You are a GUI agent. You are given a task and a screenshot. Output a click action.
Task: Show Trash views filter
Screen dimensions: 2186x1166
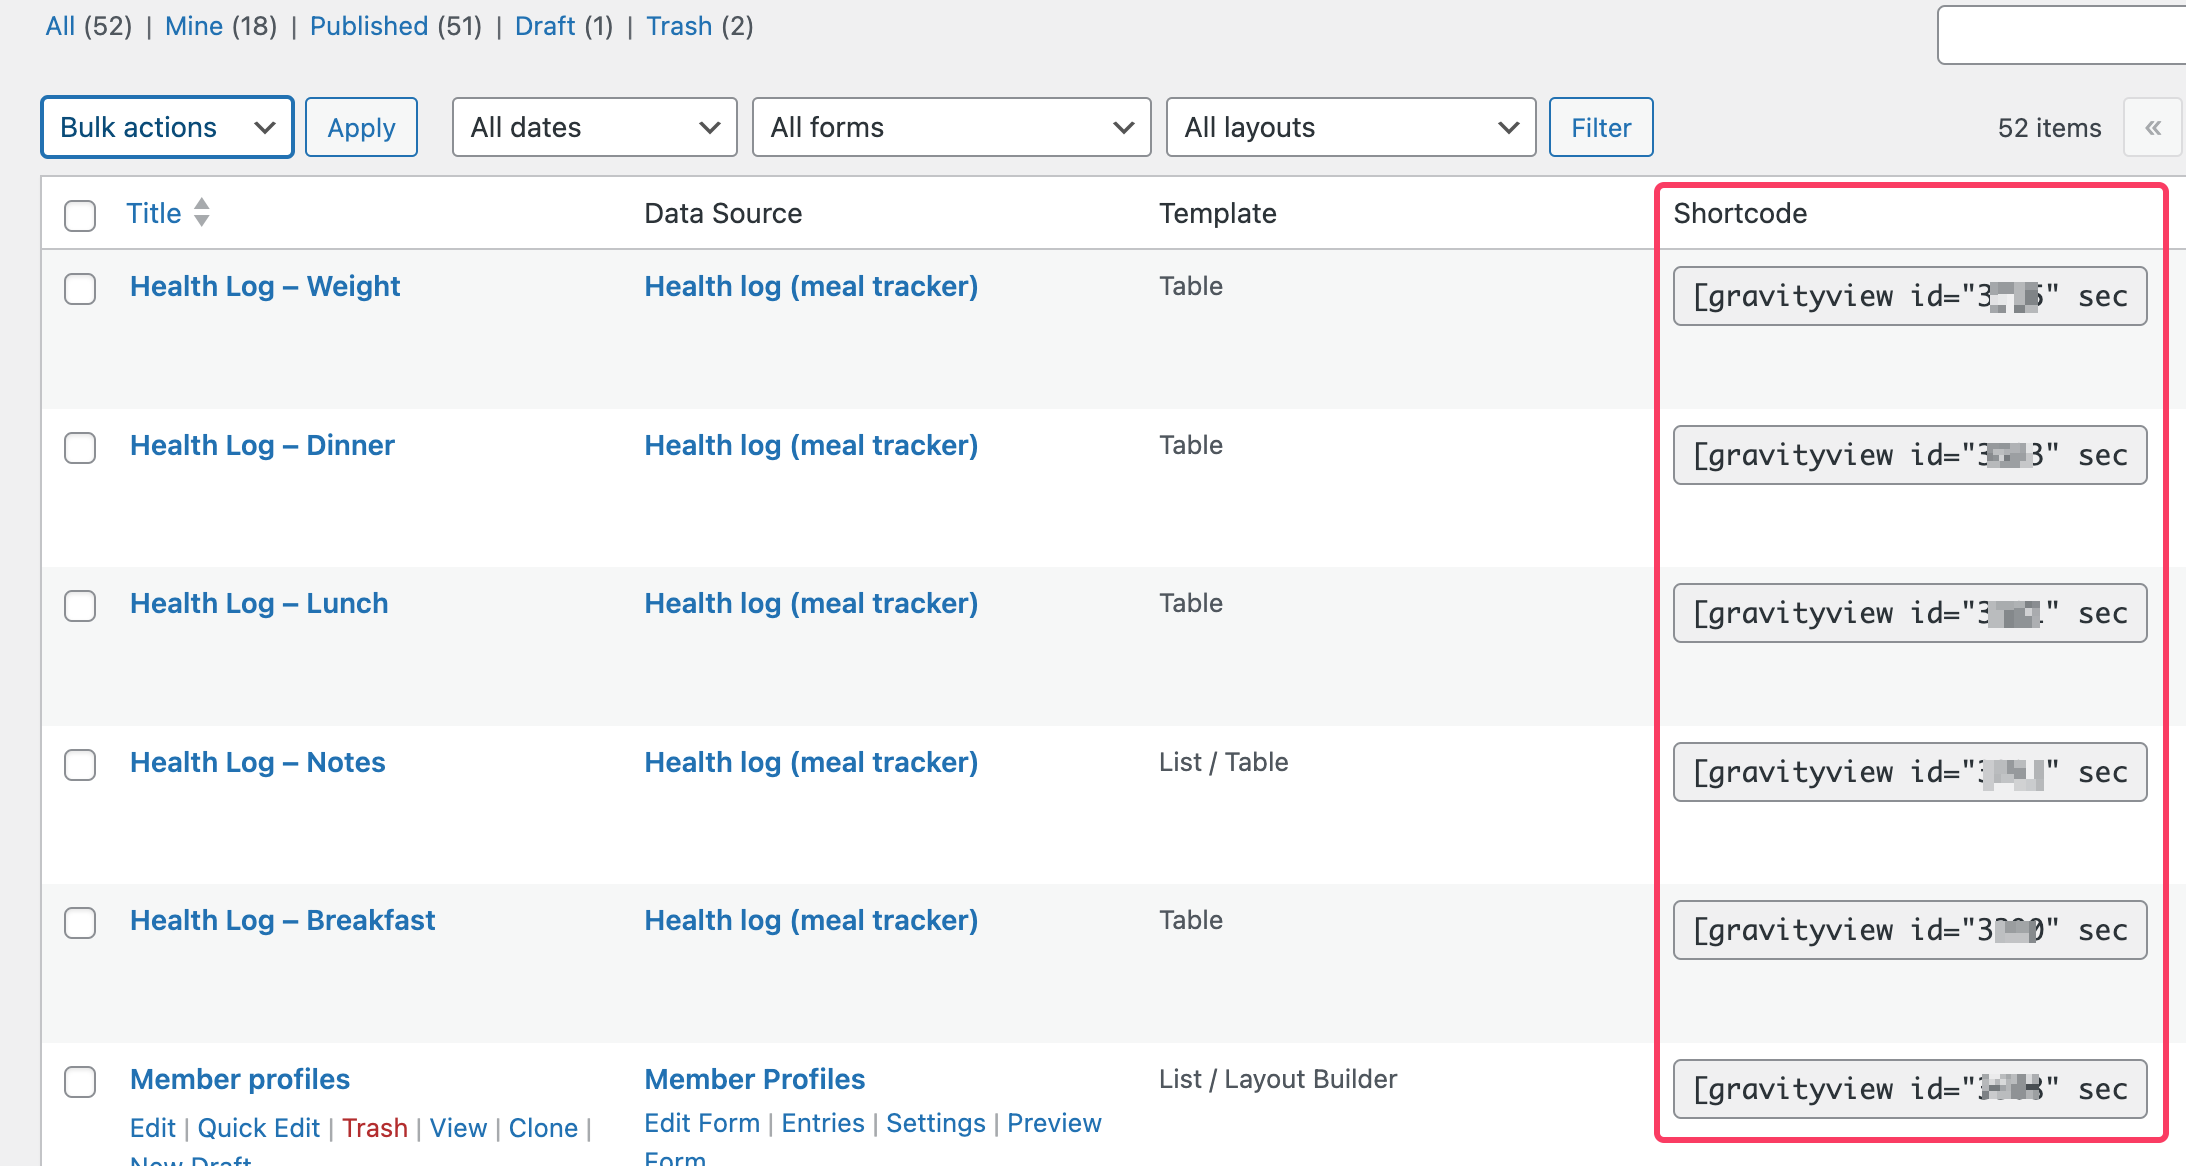[679, 26]
